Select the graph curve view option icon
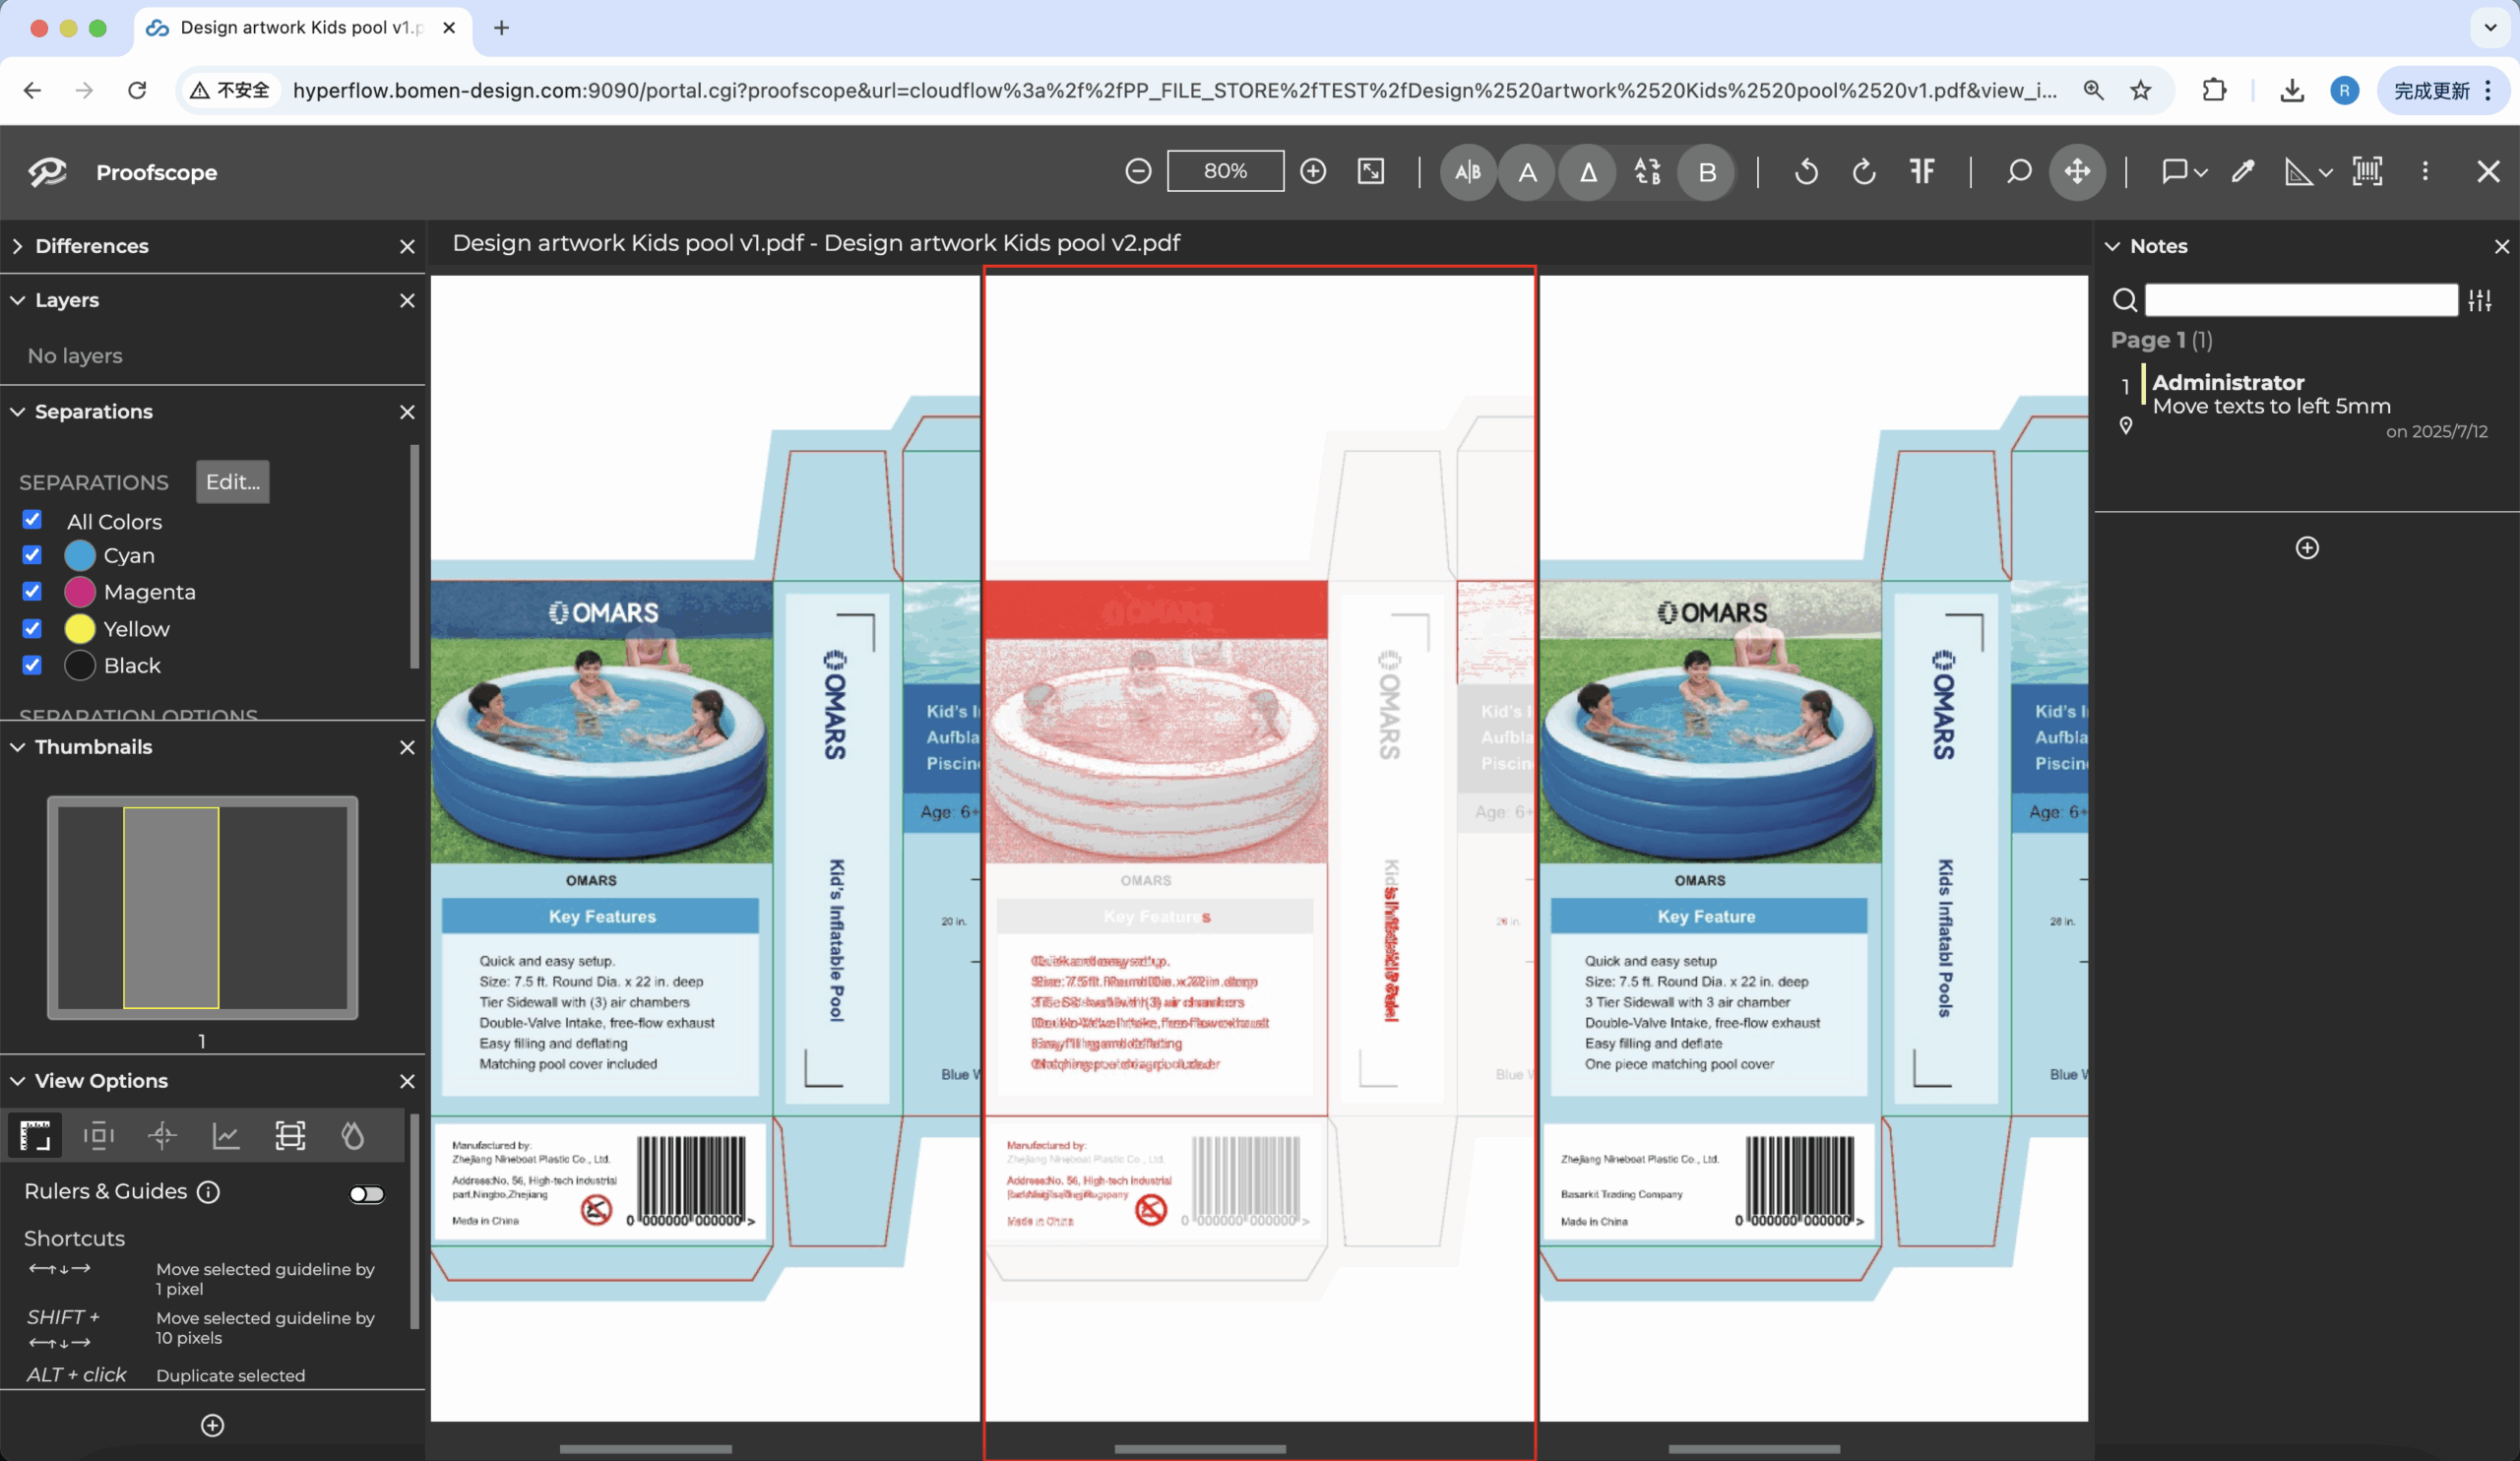The image size is (2520, 1461). point(226,1136)
